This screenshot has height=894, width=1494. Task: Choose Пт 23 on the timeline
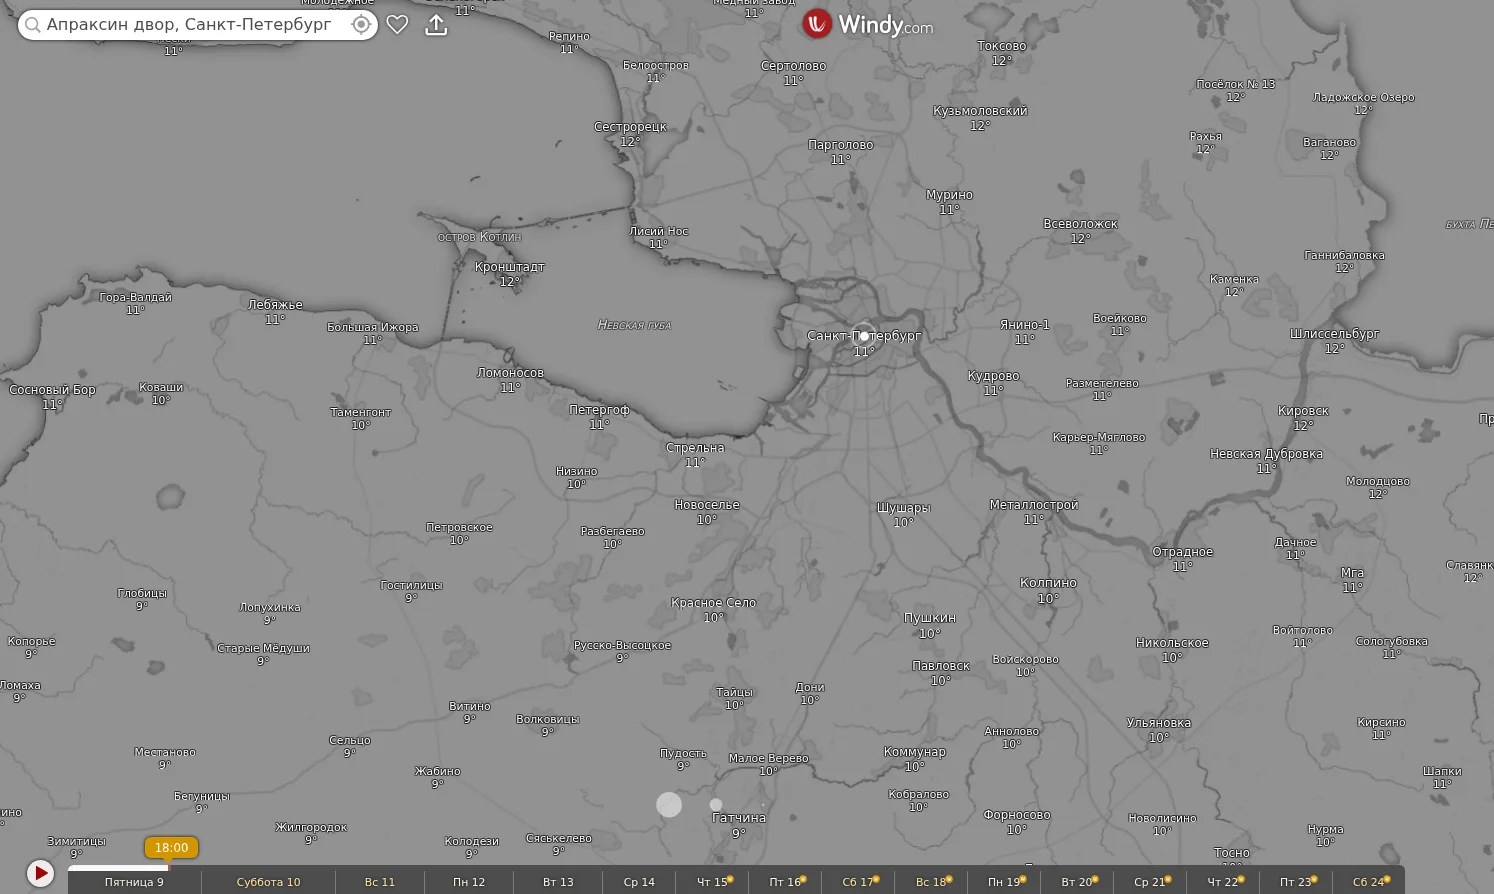point(1297,882)
